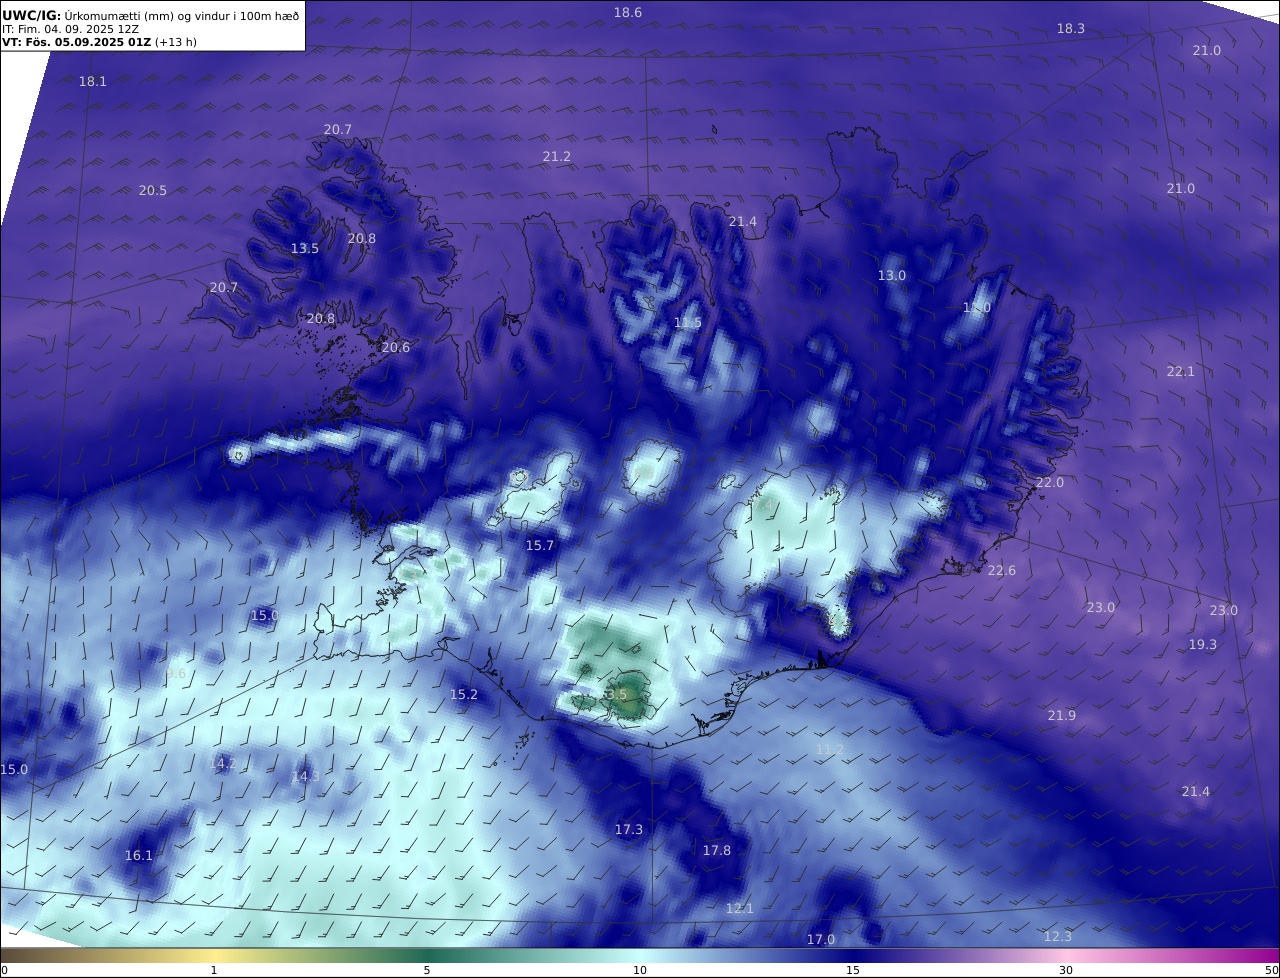
Task: Click the wind value 15.2 on the map
Action: click(x=464, y=695)
